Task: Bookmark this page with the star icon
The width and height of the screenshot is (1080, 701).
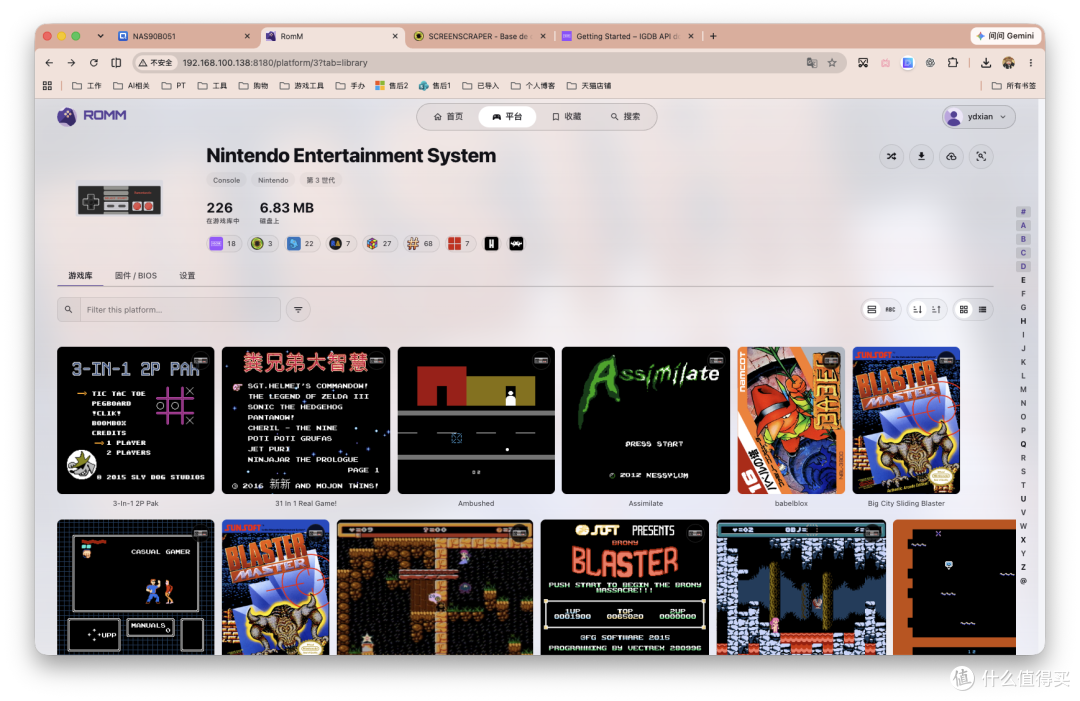Action: (x=832, y=63)
